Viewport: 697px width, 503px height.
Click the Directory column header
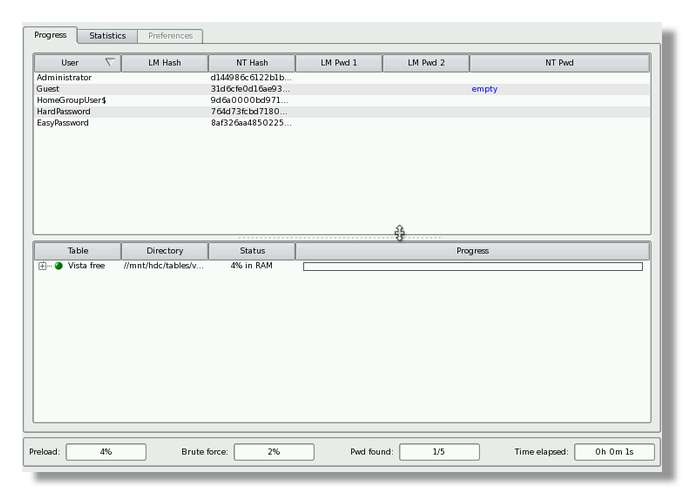point(164,251)
